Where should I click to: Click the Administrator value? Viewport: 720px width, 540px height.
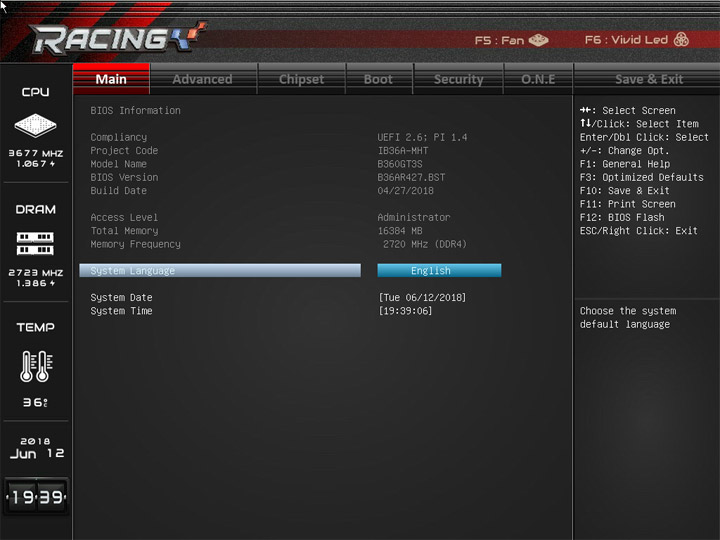coord(414,217)
